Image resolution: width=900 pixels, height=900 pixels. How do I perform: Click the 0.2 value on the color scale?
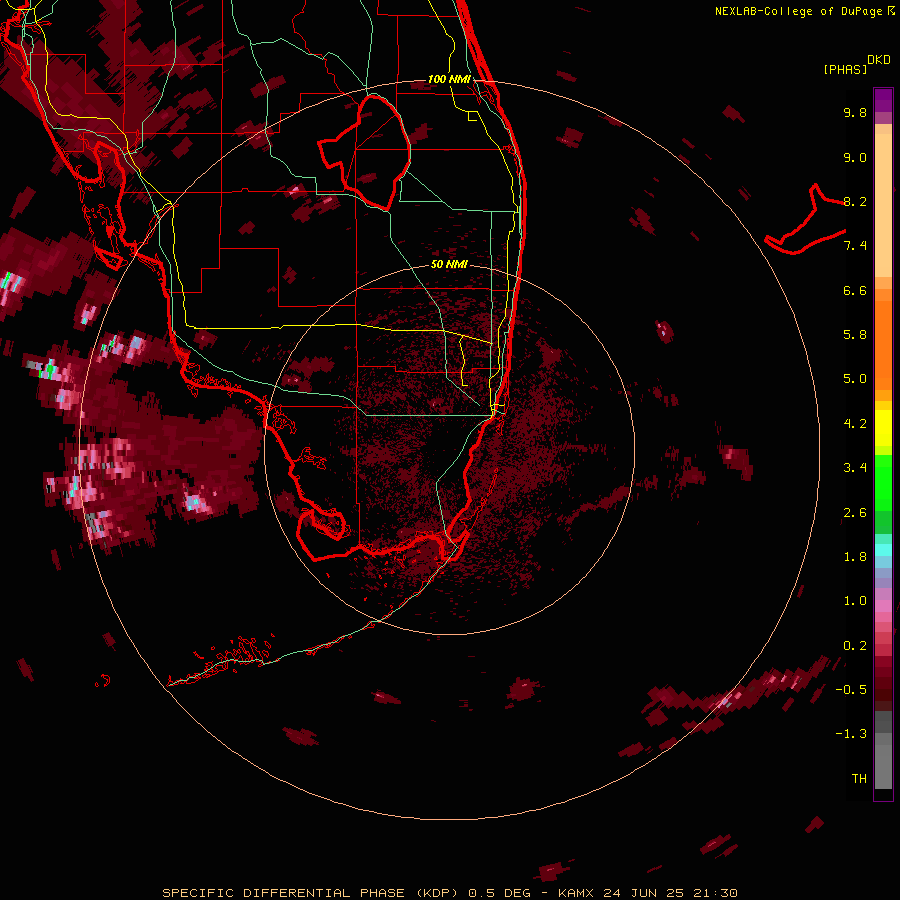coord(855,646)
